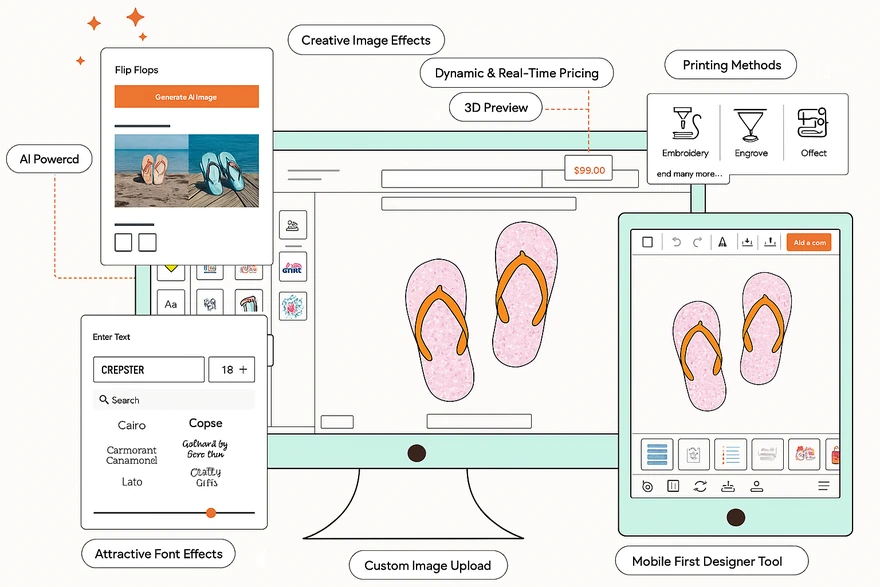Select the square shape icon on the tablet toolbar
880x587 pixels.
(646, 242)
